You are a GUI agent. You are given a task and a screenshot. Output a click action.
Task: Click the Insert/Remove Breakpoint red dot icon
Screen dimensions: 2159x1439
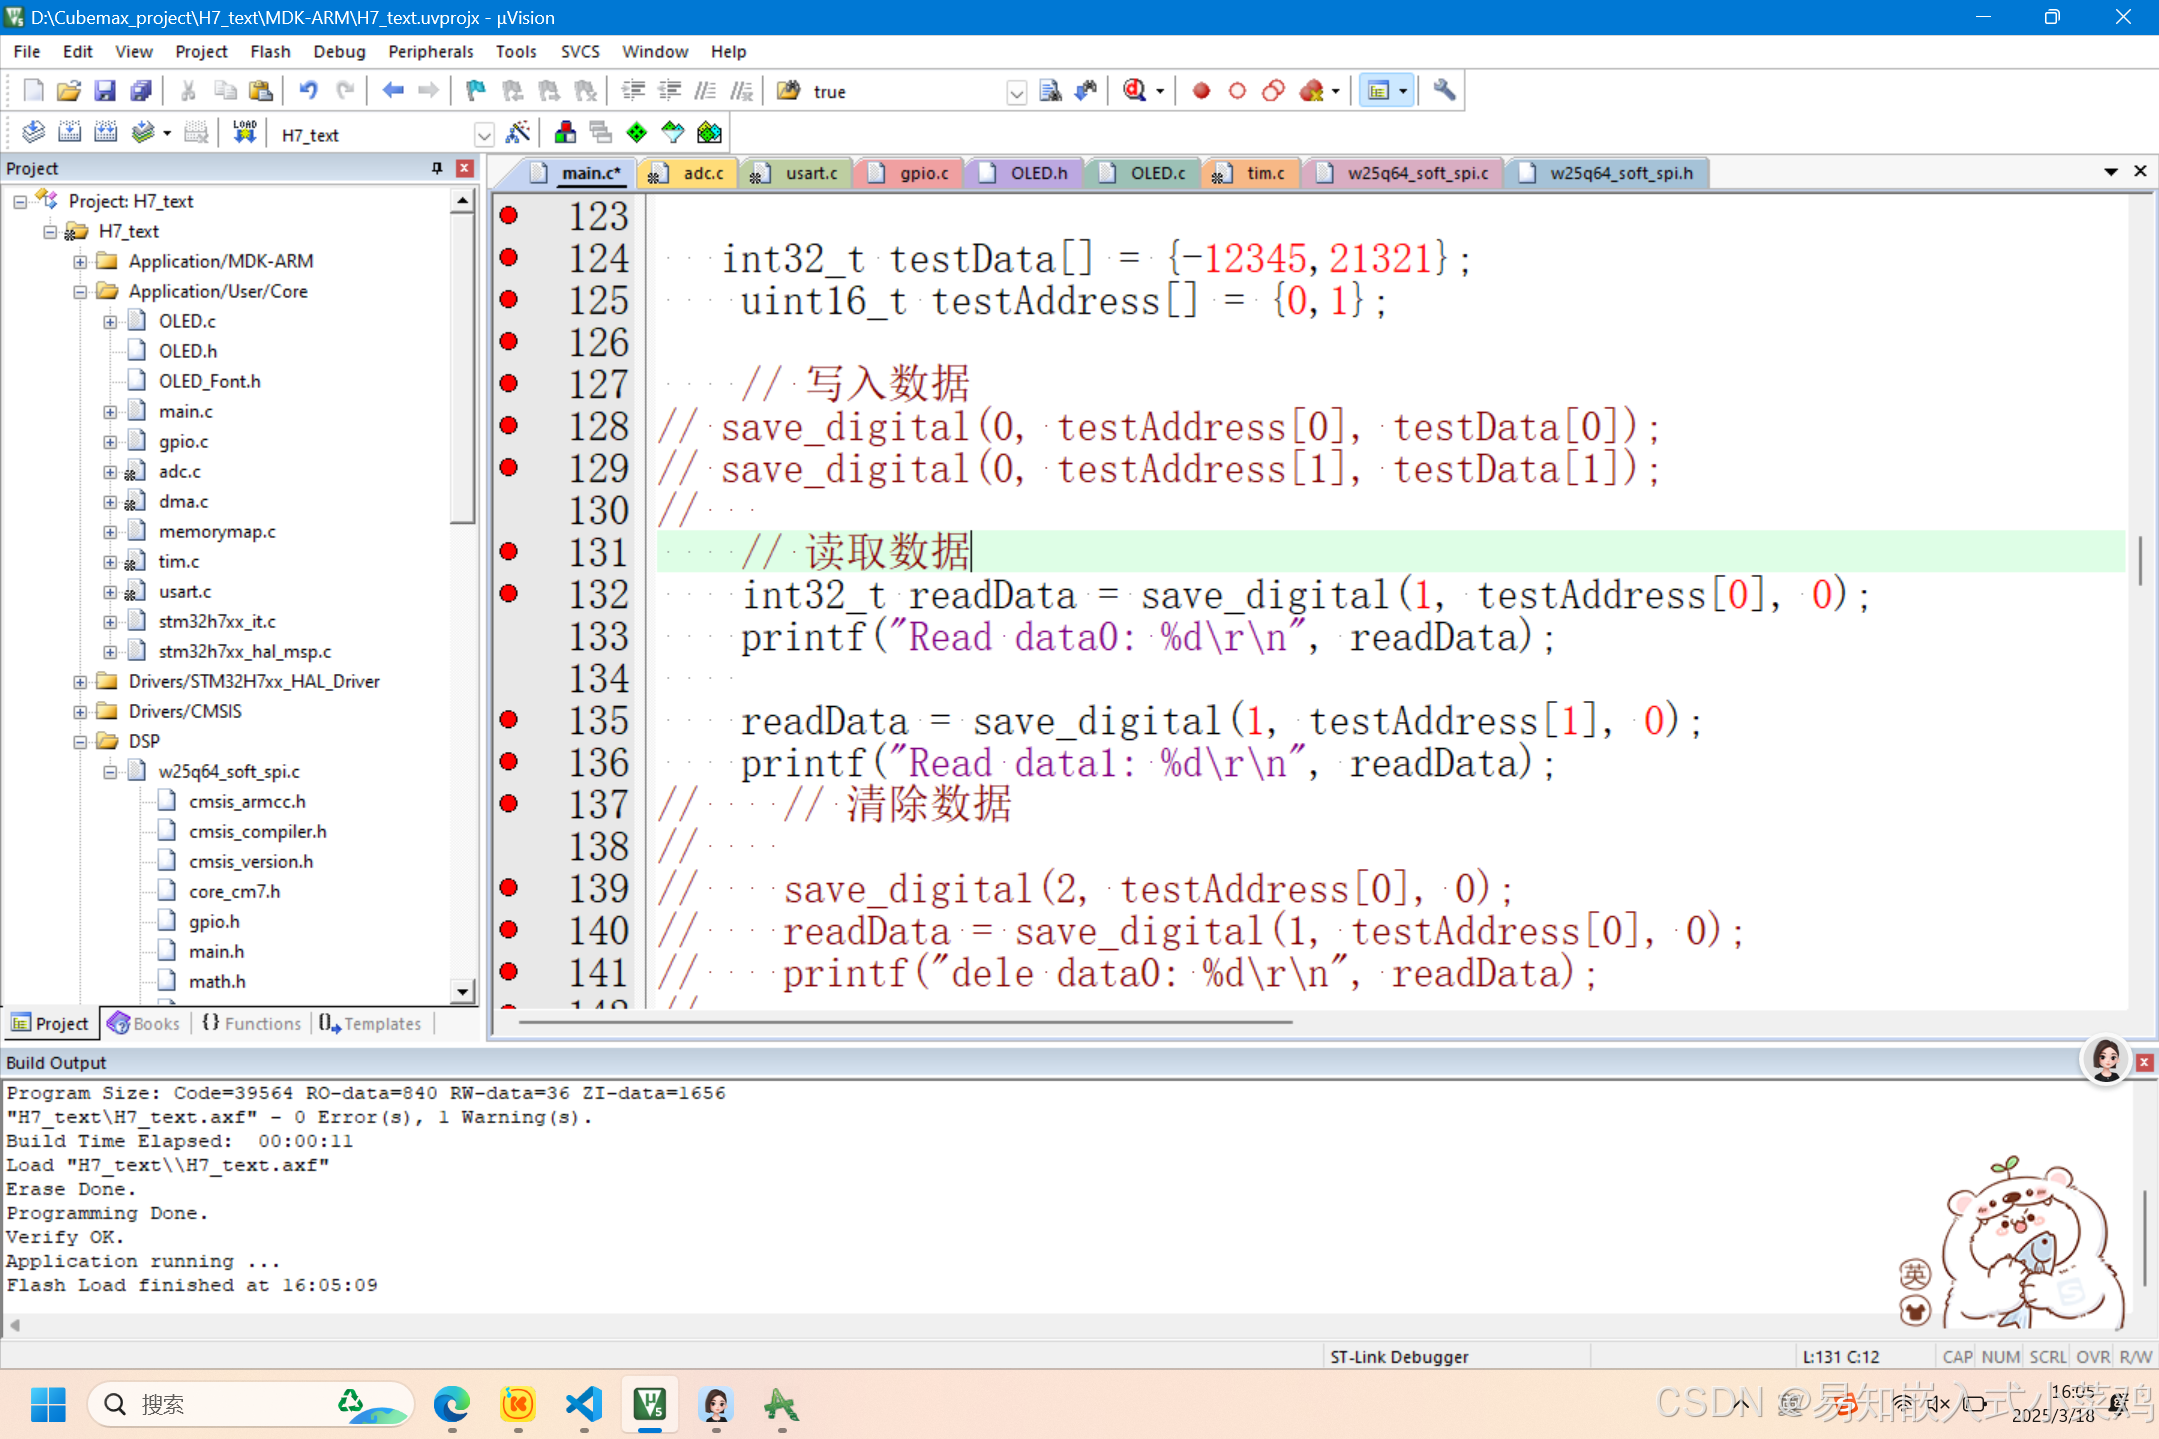tap(1201, 91)
